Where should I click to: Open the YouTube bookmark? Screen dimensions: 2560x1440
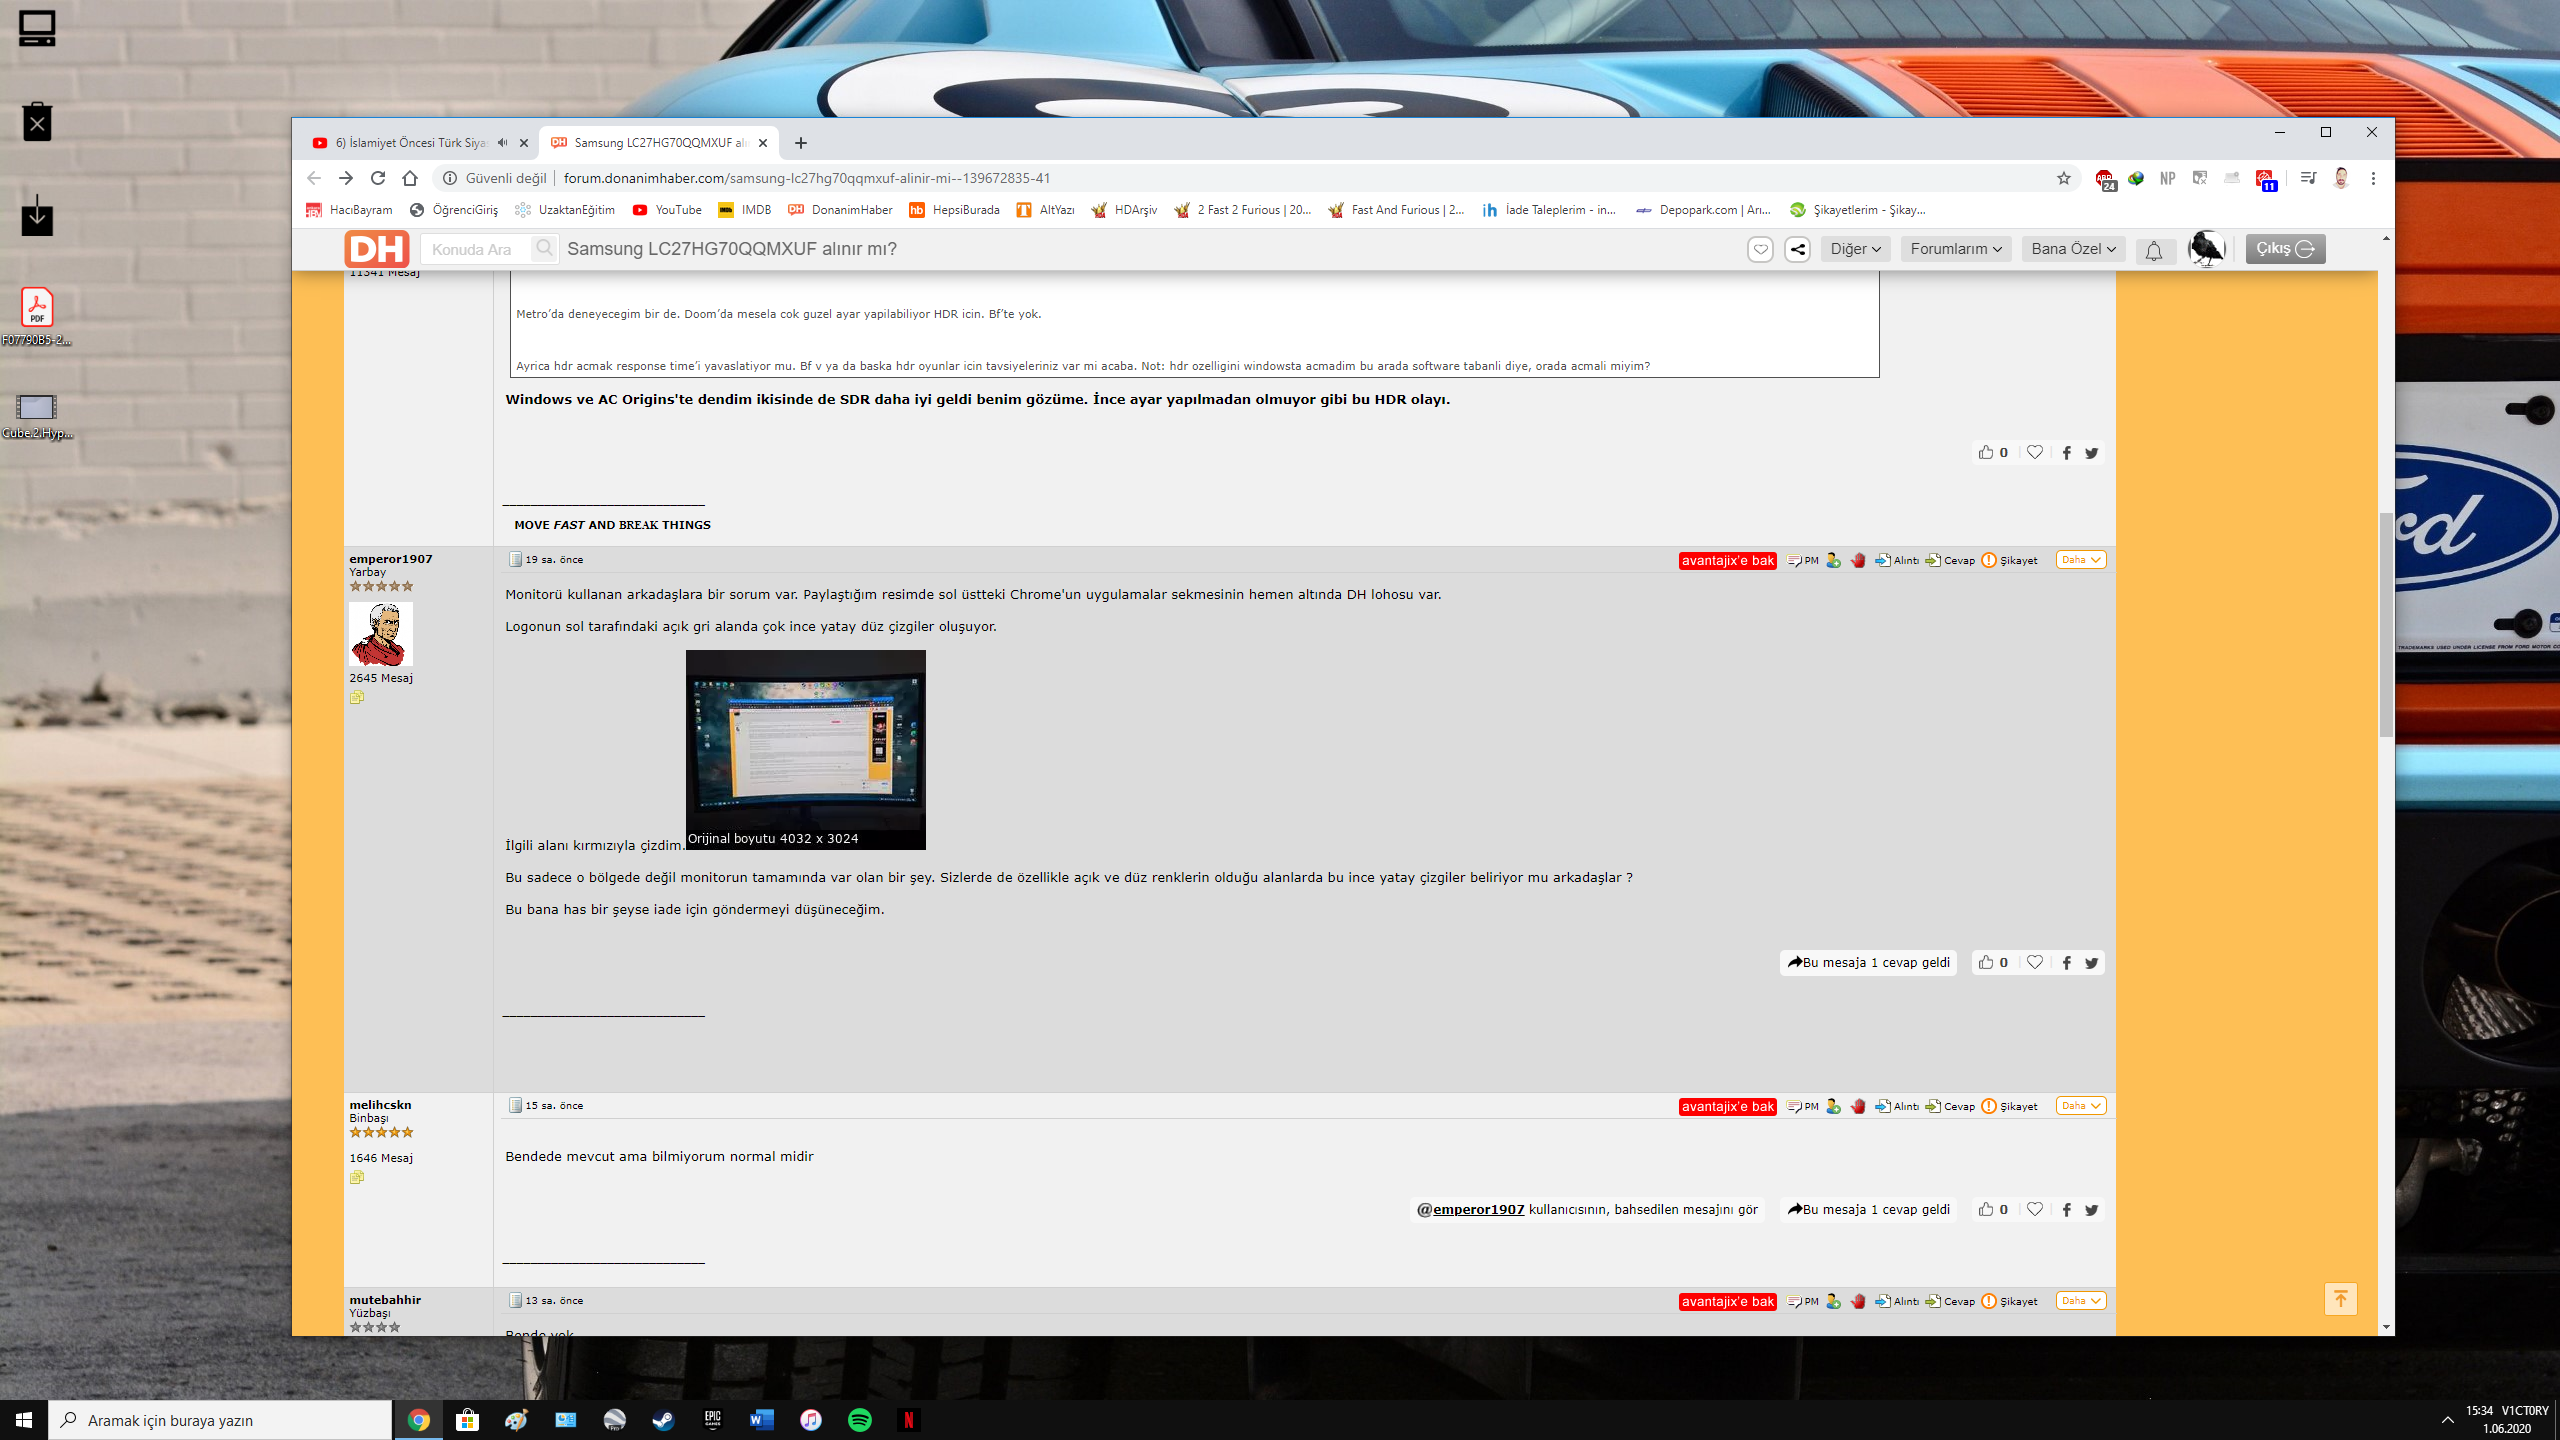click(x=667, y=210)
